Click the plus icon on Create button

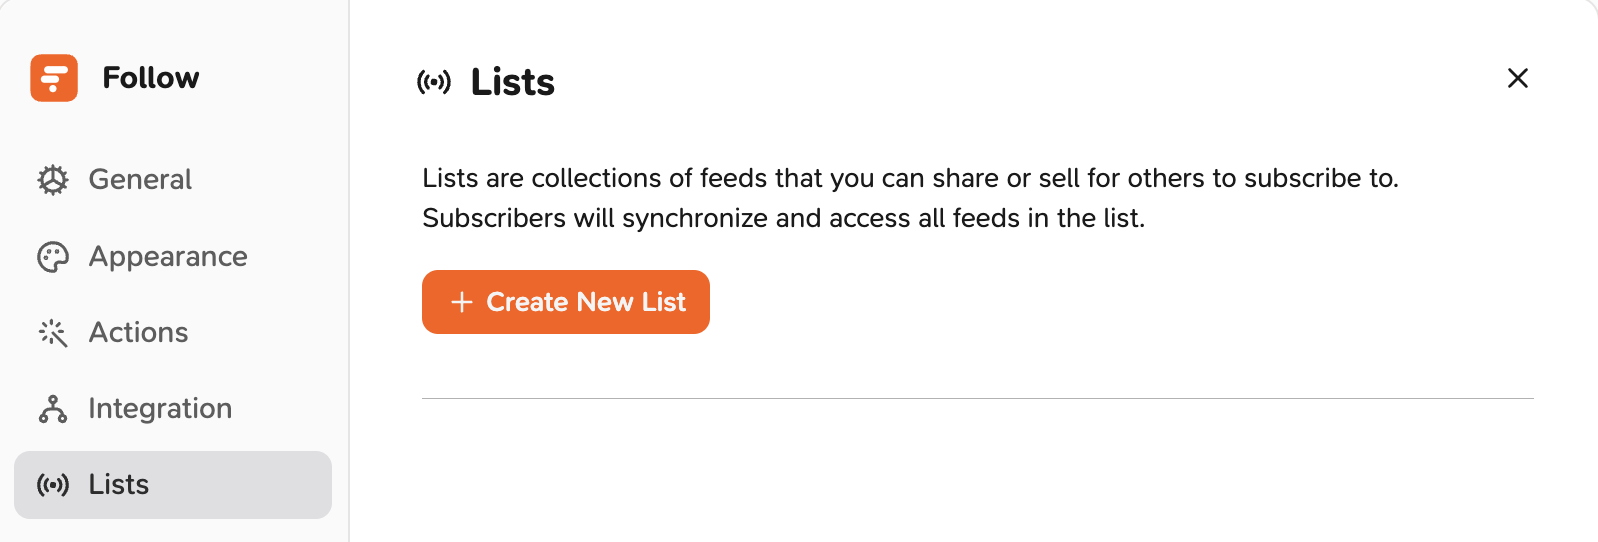pyautogui.click(x=461, y=302)
